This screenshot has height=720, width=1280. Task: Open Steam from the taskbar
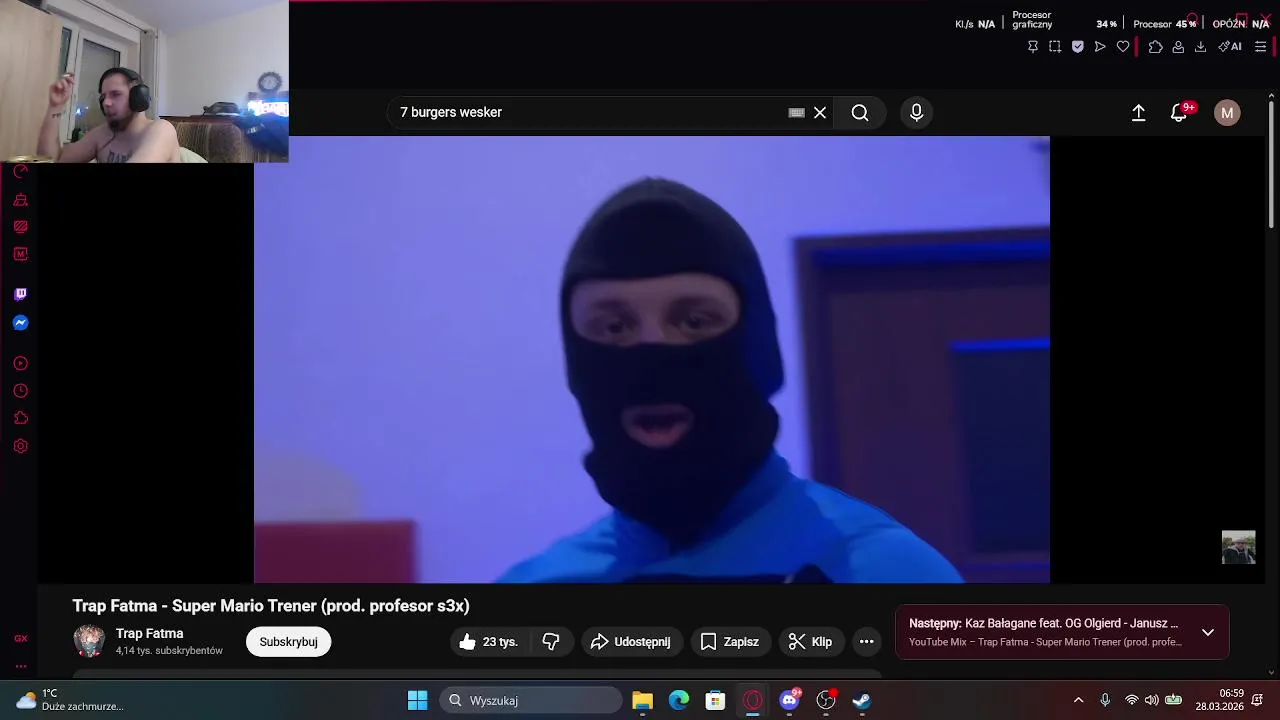(862, 700)
